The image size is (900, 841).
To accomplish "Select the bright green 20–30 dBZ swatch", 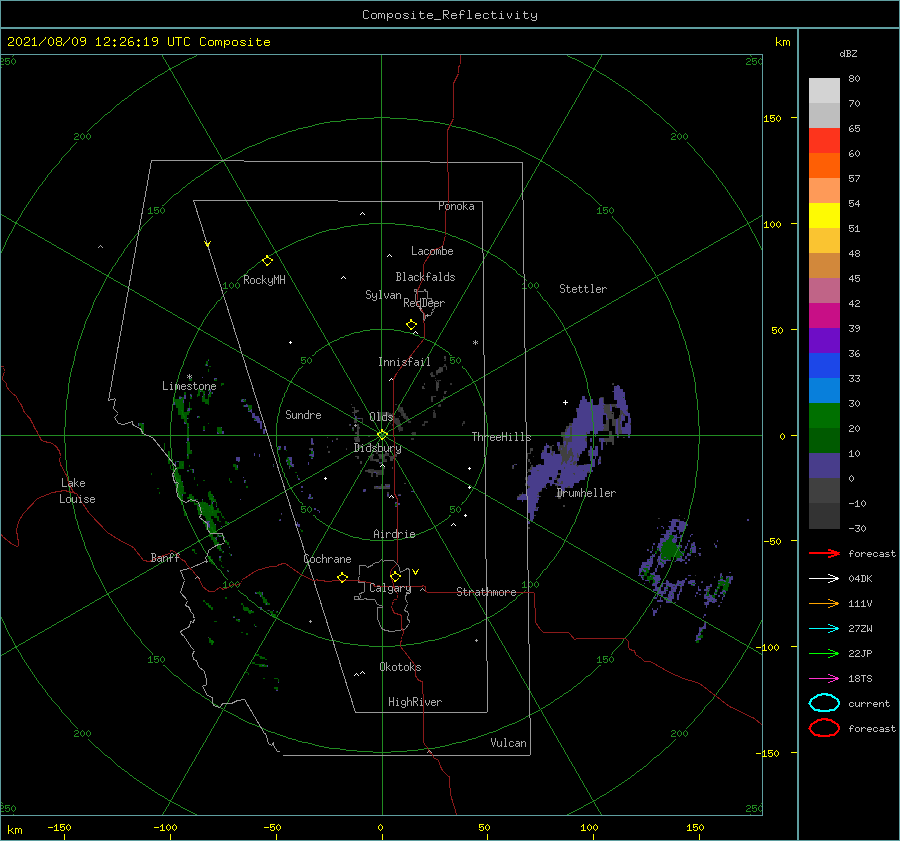I will (824, 416).
